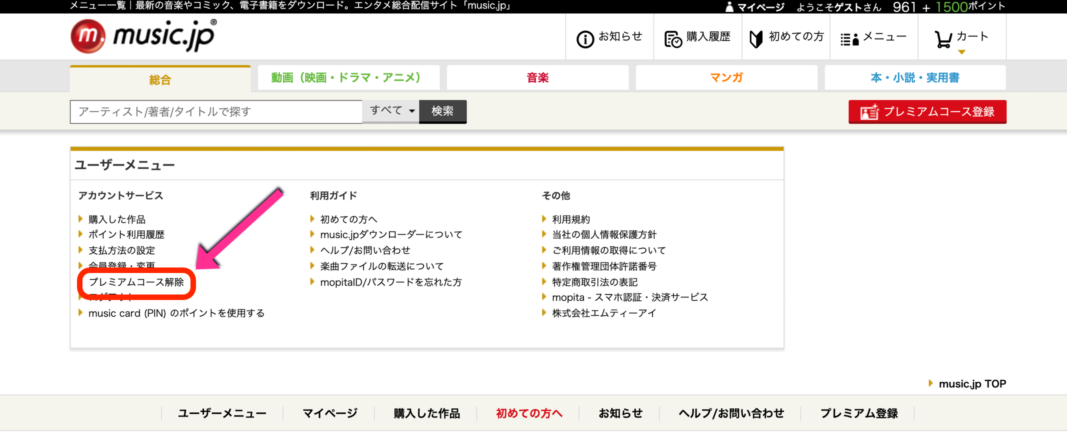The height and width of the screenshot is (433, 1067).
Task: Click the music.jp logo
Action: click(x=143, y=38)
